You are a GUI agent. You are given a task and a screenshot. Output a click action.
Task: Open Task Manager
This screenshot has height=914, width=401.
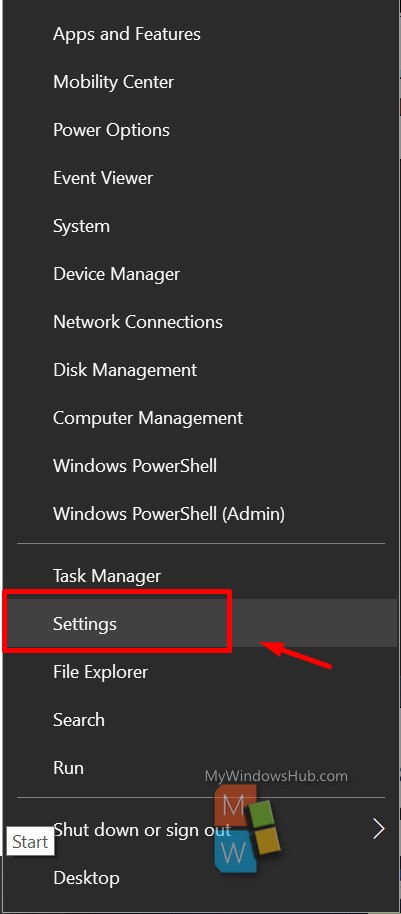200,575
